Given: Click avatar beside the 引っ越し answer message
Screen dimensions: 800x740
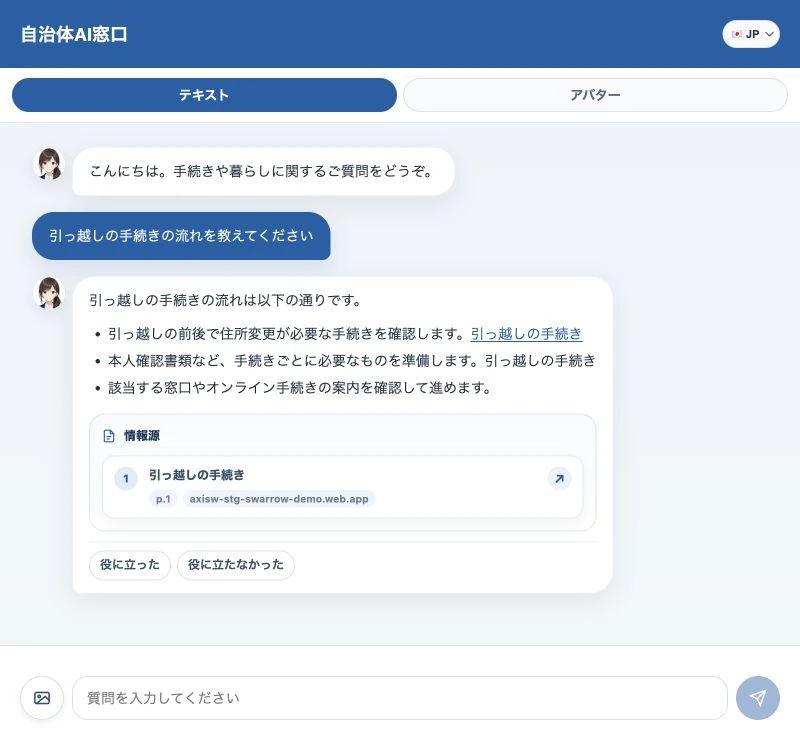Looking at the screenshot, I should coord(49,293).
